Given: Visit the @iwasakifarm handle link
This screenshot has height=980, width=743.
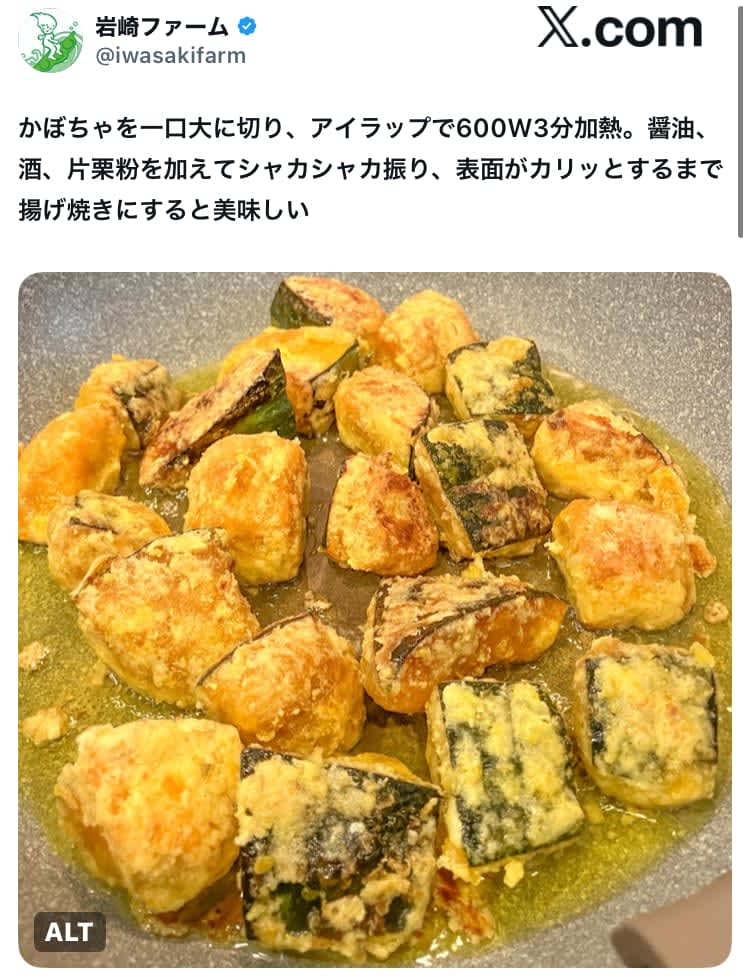Looking at the screenshot, I should (171, 56).
